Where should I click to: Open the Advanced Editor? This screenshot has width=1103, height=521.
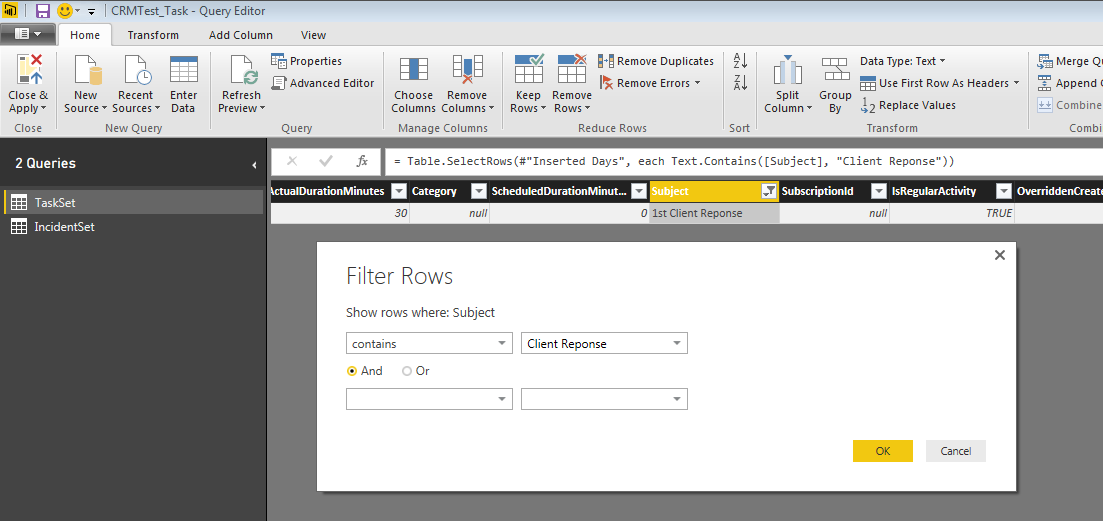[x=323, y=83]
